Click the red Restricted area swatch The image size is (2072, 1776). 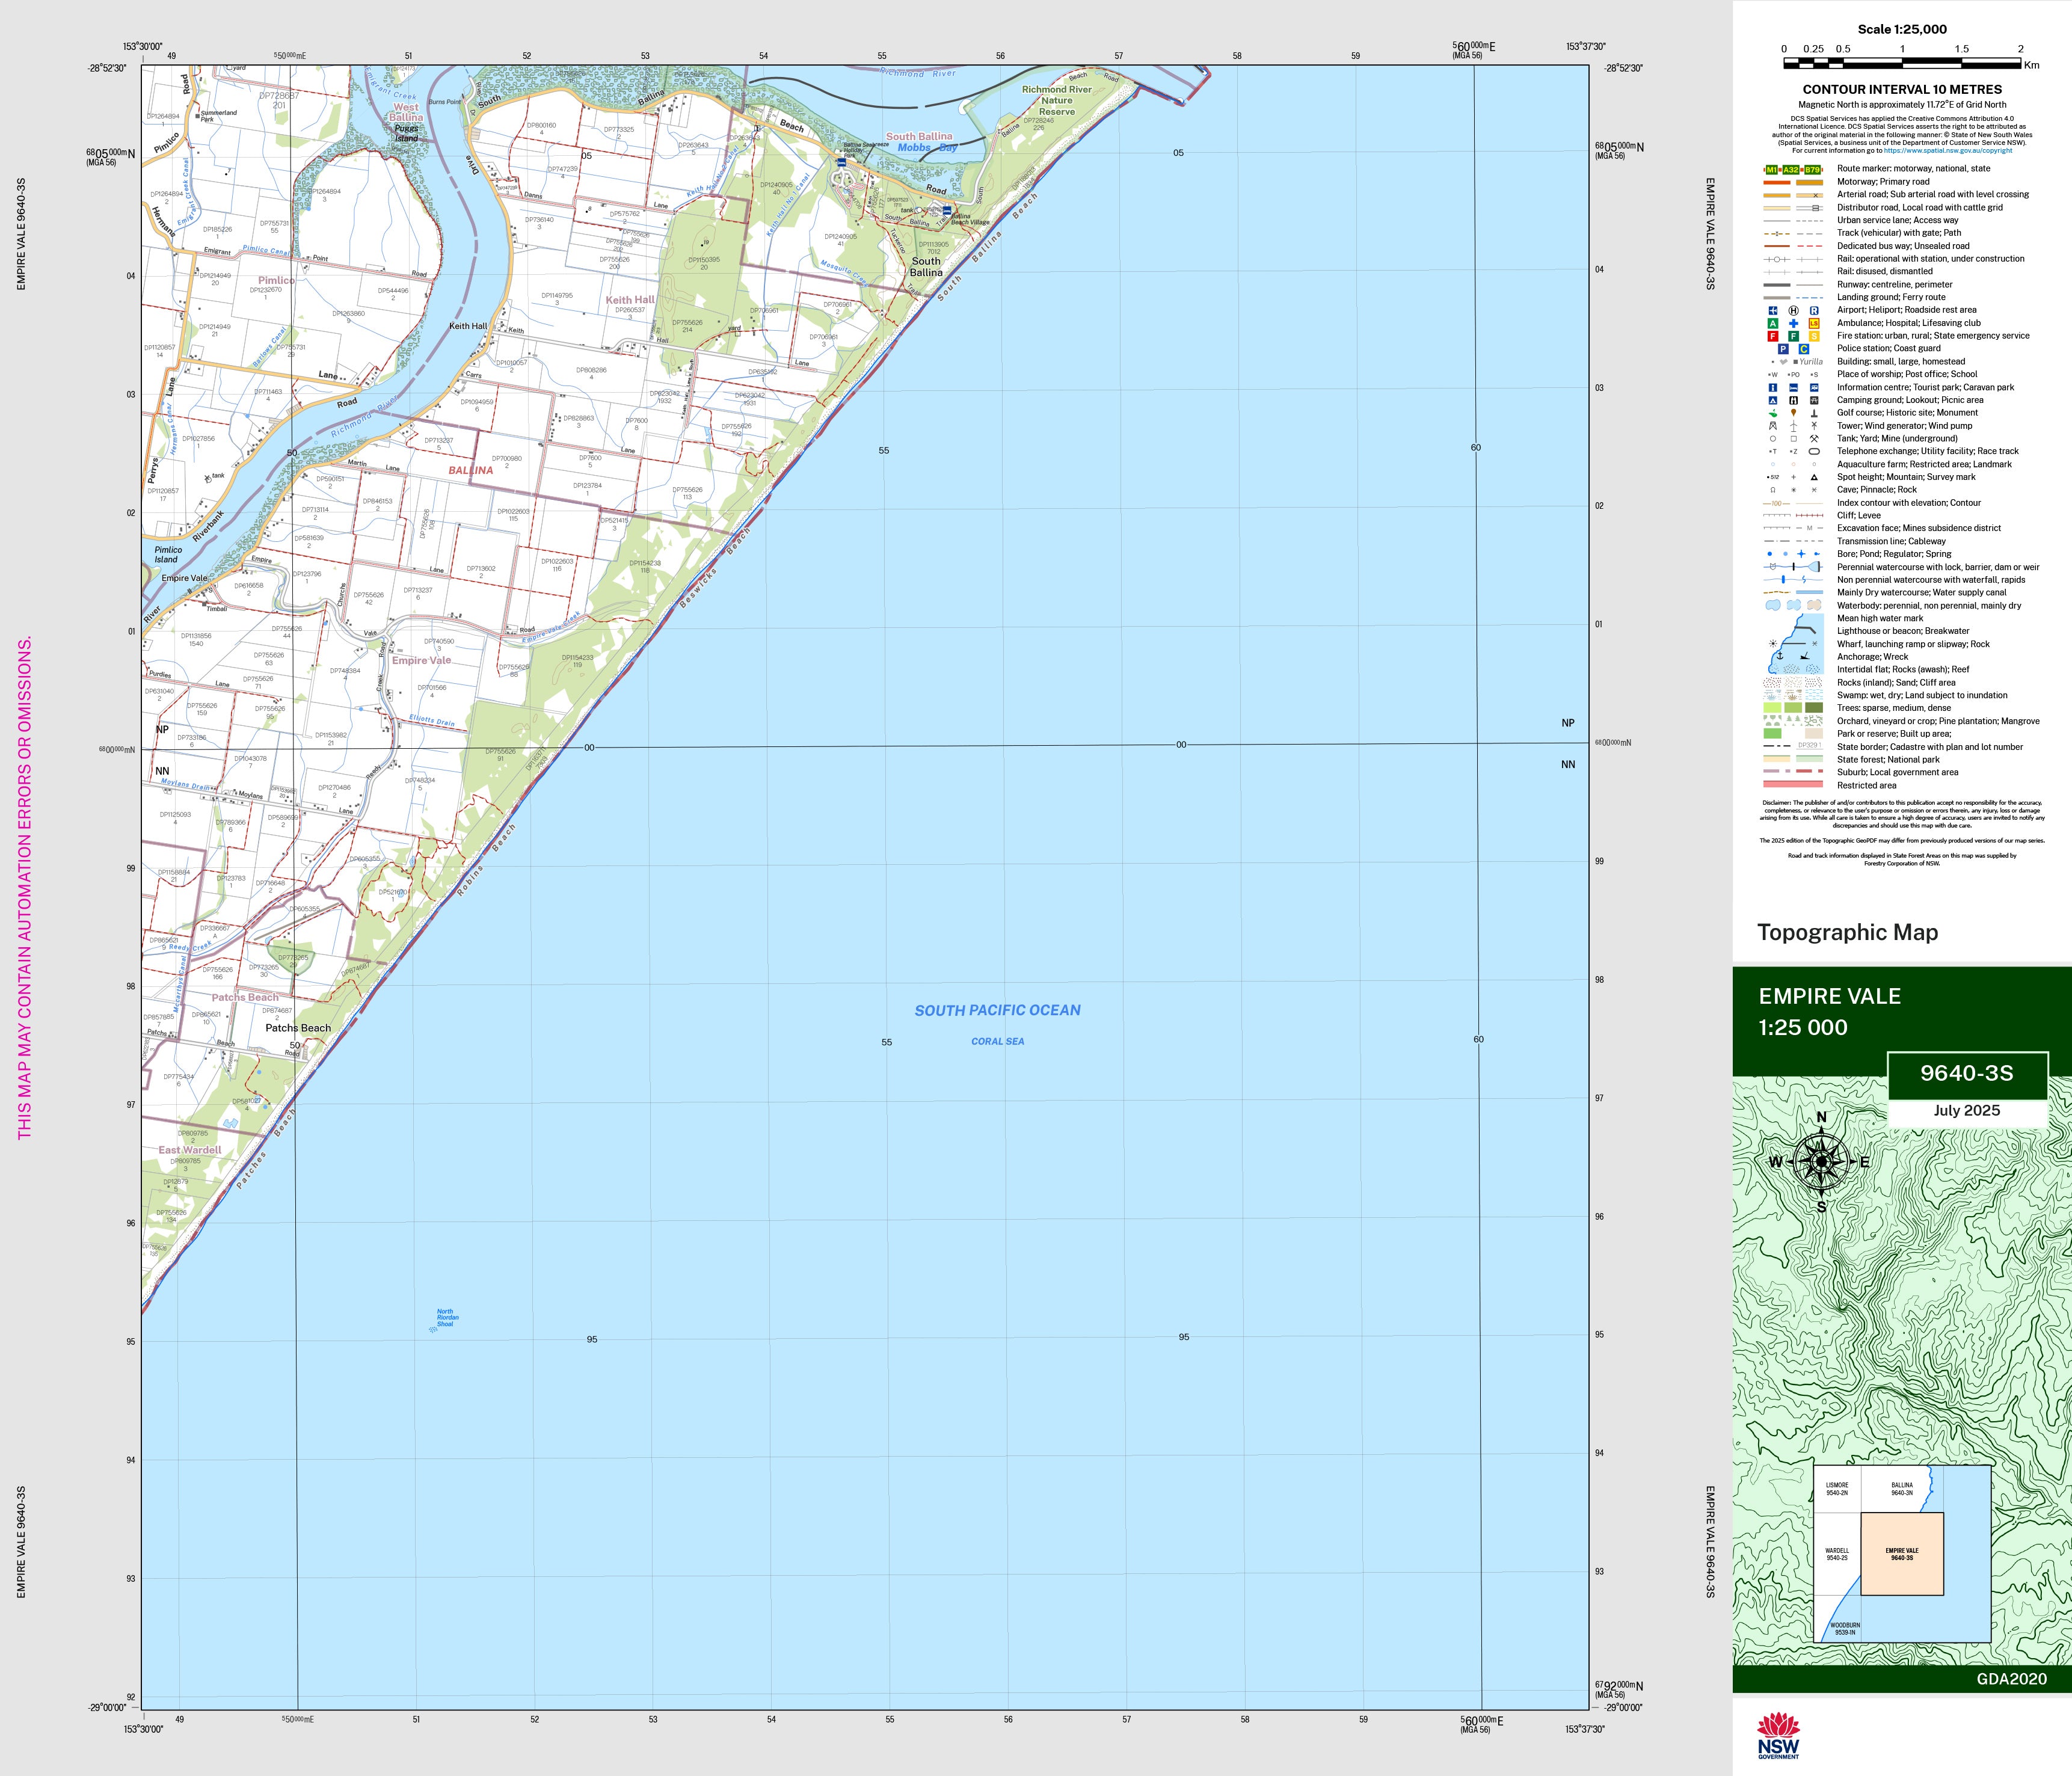pos(1793,785)
